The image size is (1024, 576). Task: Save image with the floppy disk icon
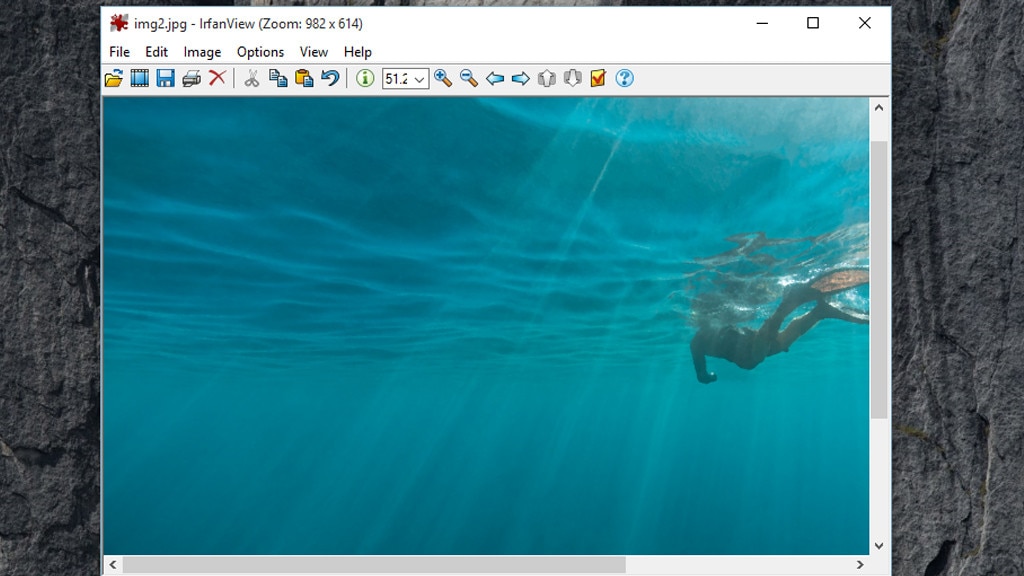(165, 78)
